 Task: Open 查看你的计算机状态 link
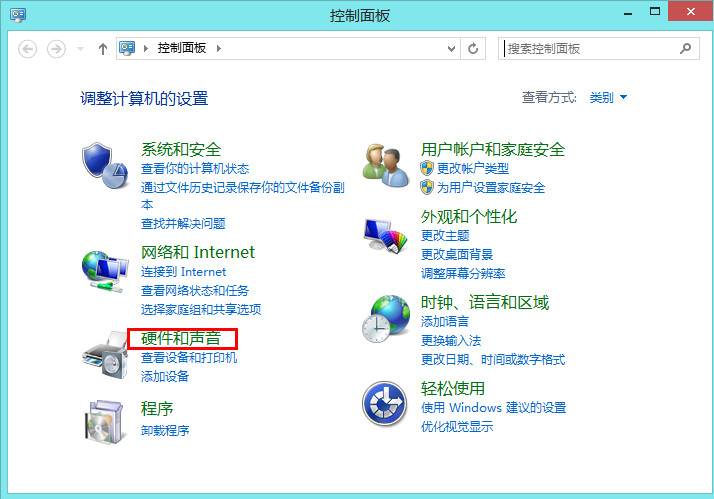[x=195, y=168]
